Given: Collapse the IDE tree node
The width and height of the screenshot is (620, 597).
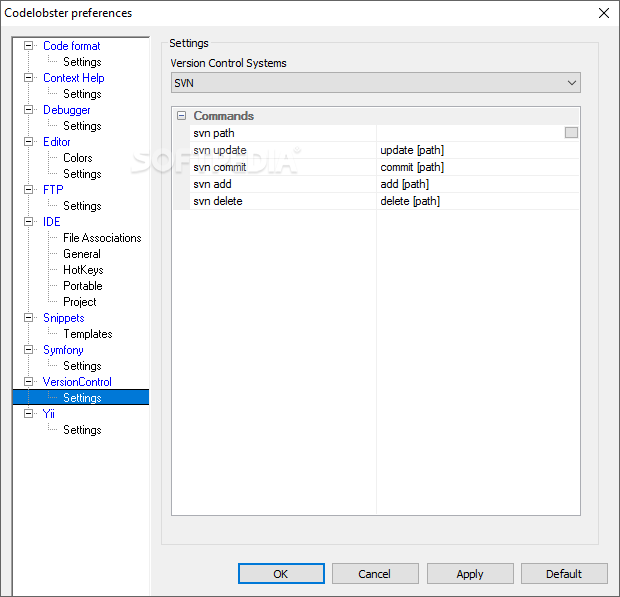Looking at the screenshot, I should click(x=28, y=221).
